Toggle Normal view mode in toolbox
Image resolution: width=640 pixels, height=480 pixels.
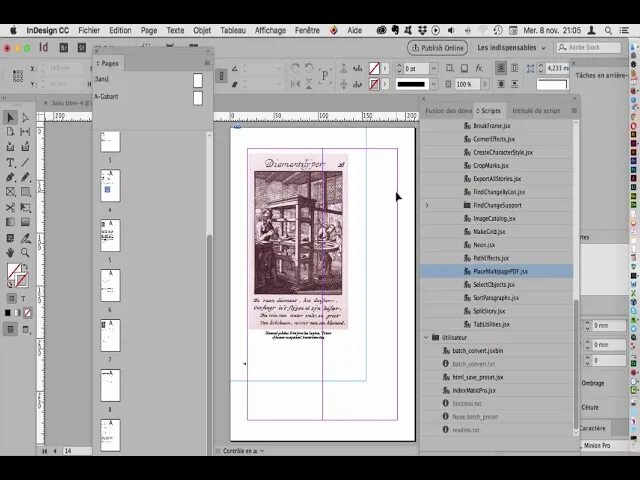11,329
